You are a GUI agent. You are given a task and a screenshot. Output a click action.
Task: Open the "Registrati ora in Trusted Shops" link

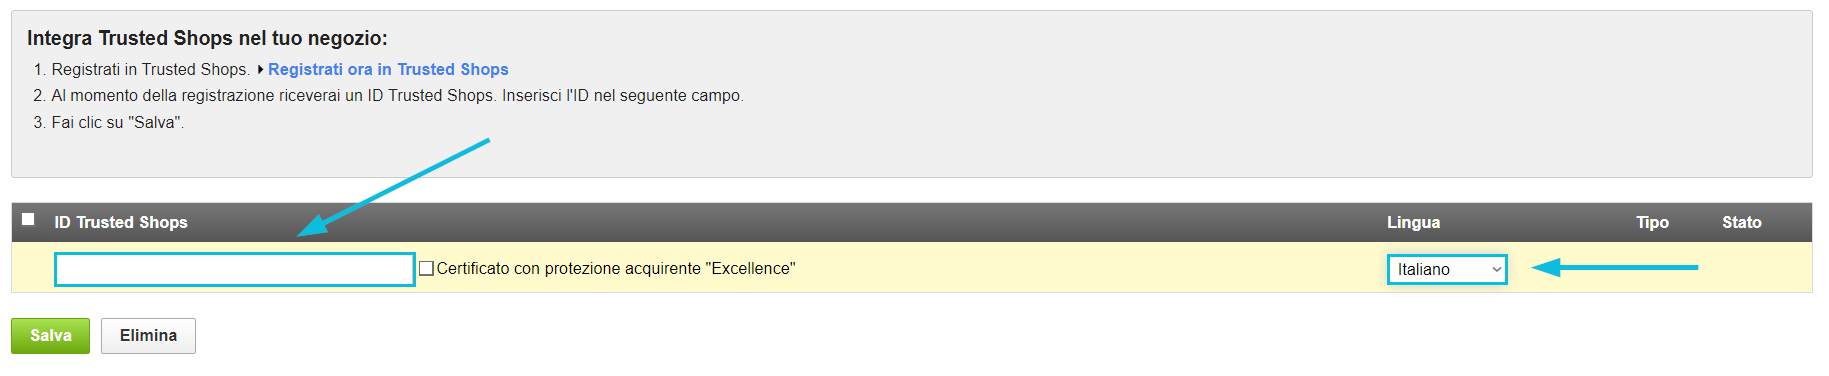(388, 69)
